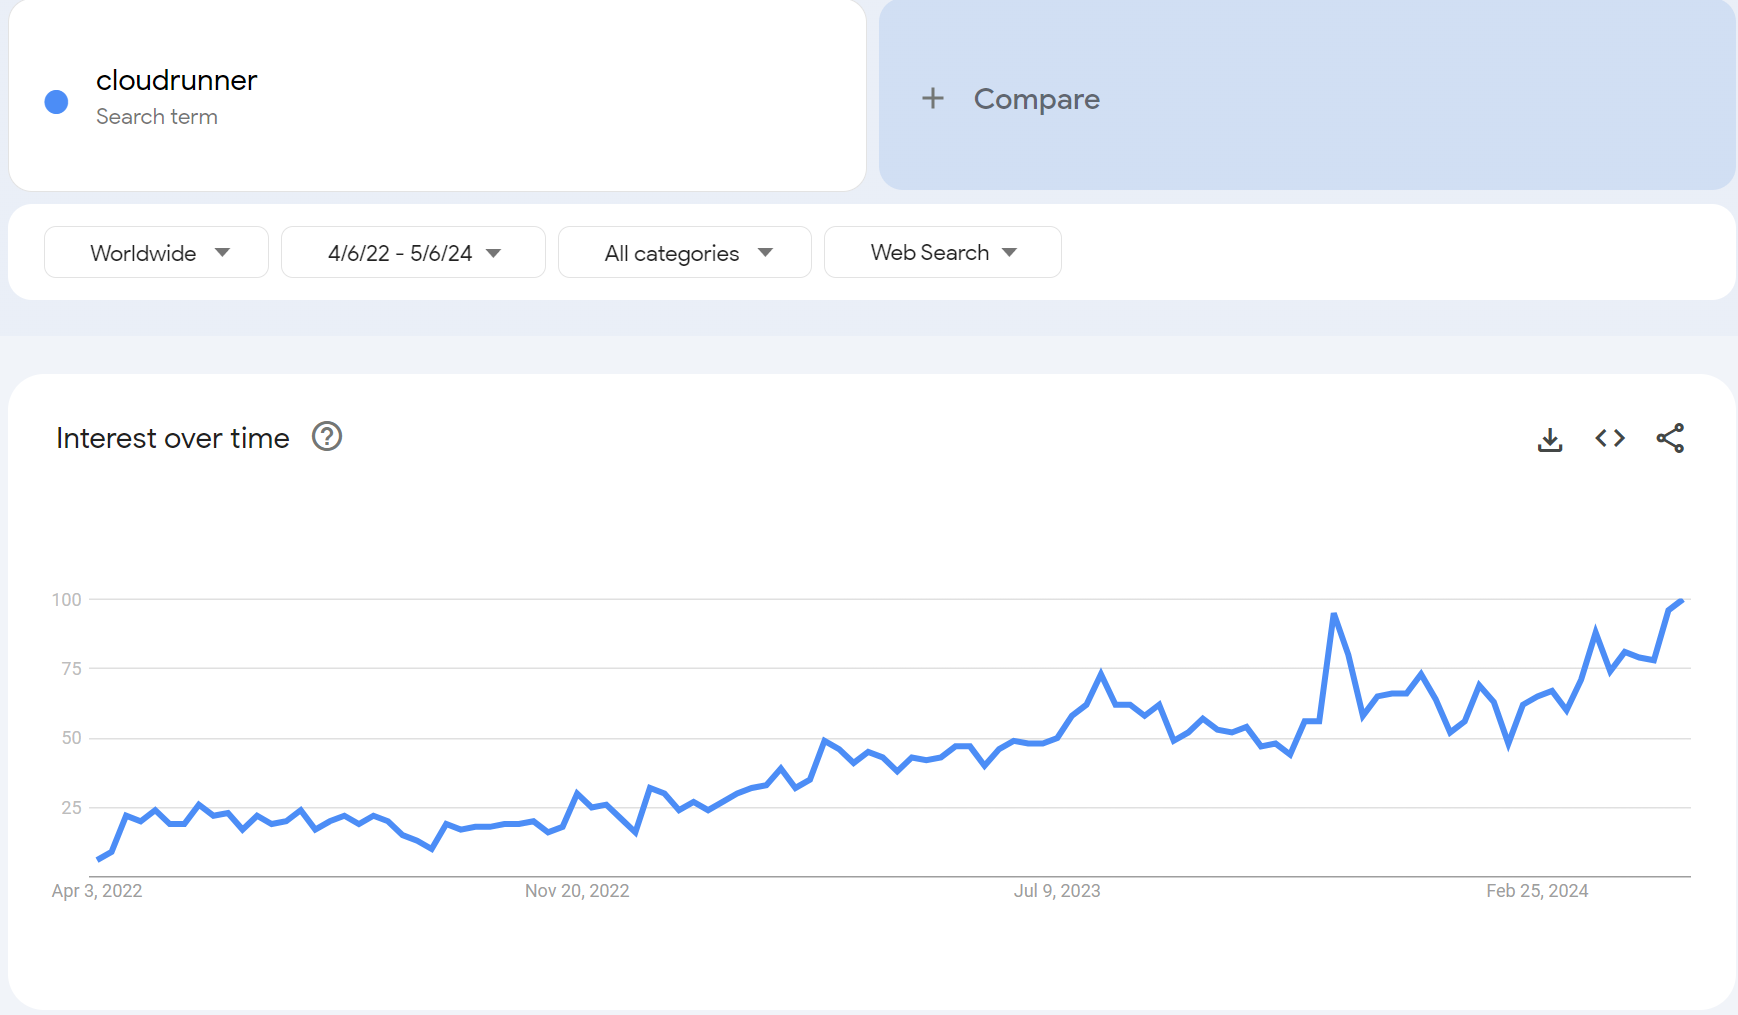This screenshot has height=1015, width=1738.
Task: Click the share chart icon
Action: pos(1670,438)
